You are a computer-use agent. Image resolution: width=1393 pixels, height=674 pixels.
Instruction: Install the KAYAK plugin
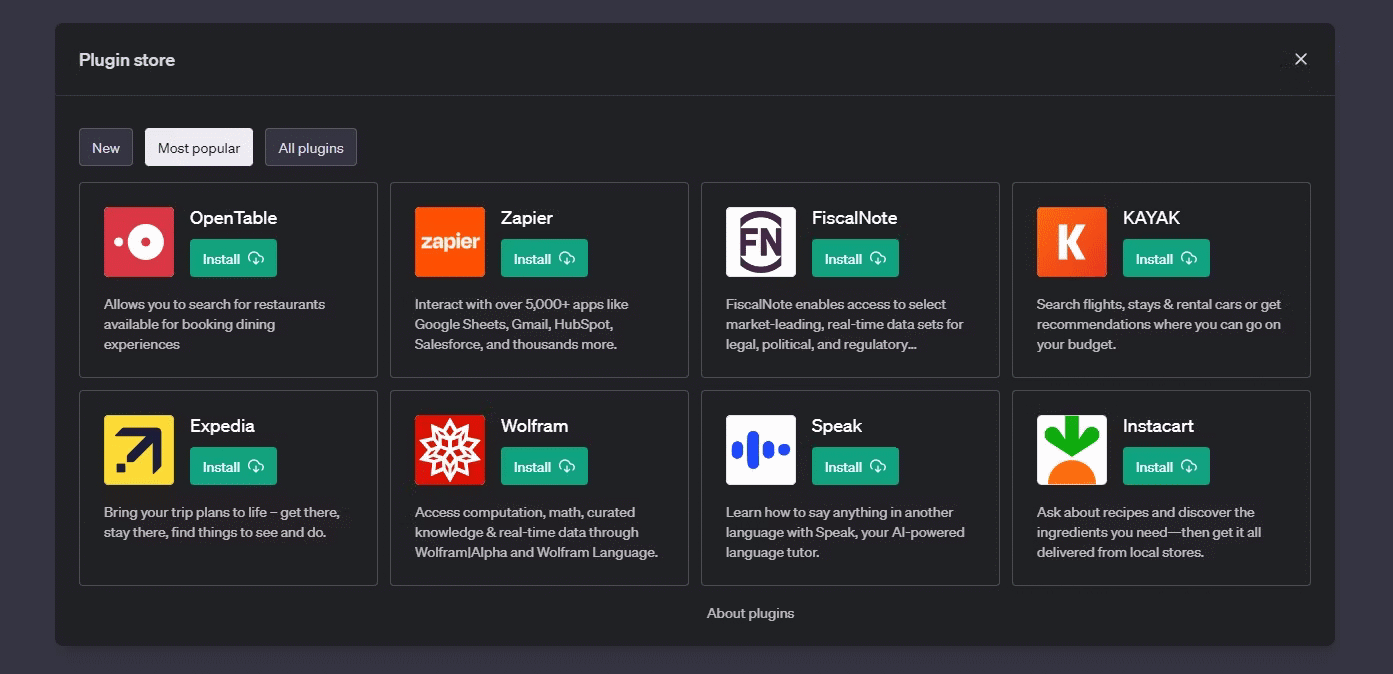click(x=1166, y=257)
